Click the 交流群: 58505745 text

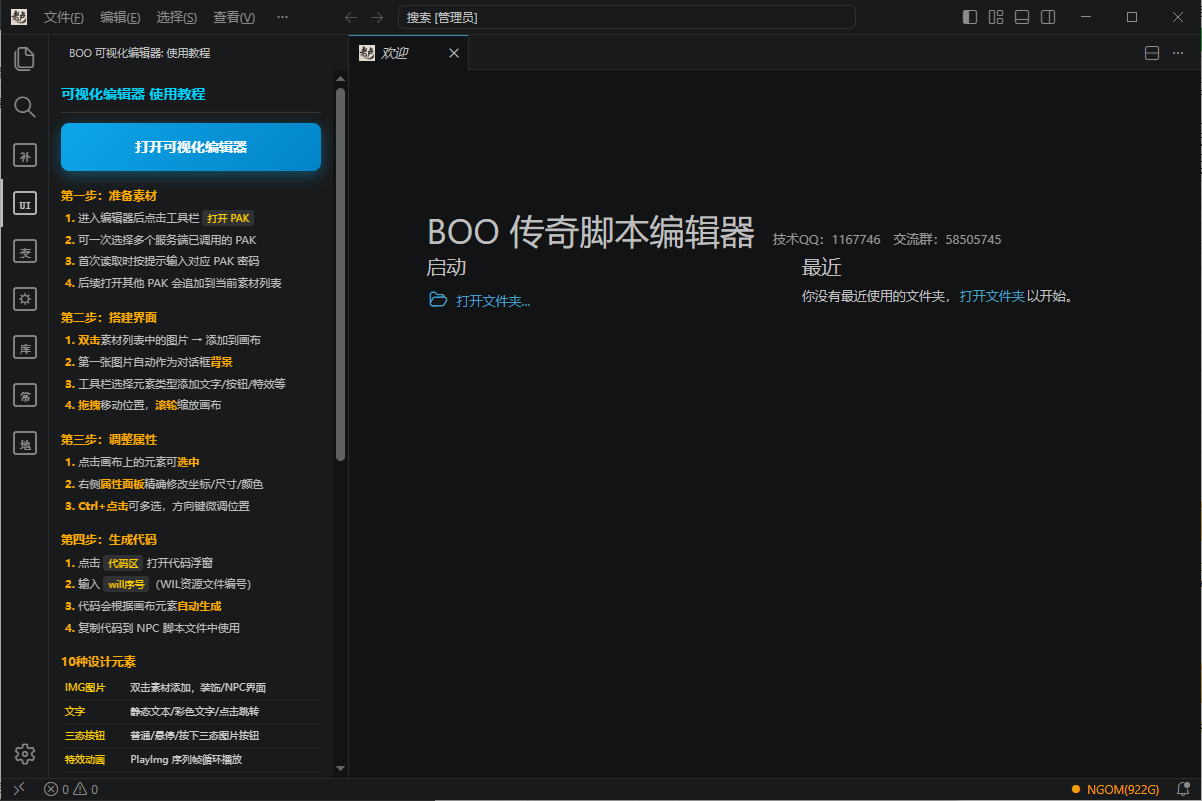click(x=947, y=239)
